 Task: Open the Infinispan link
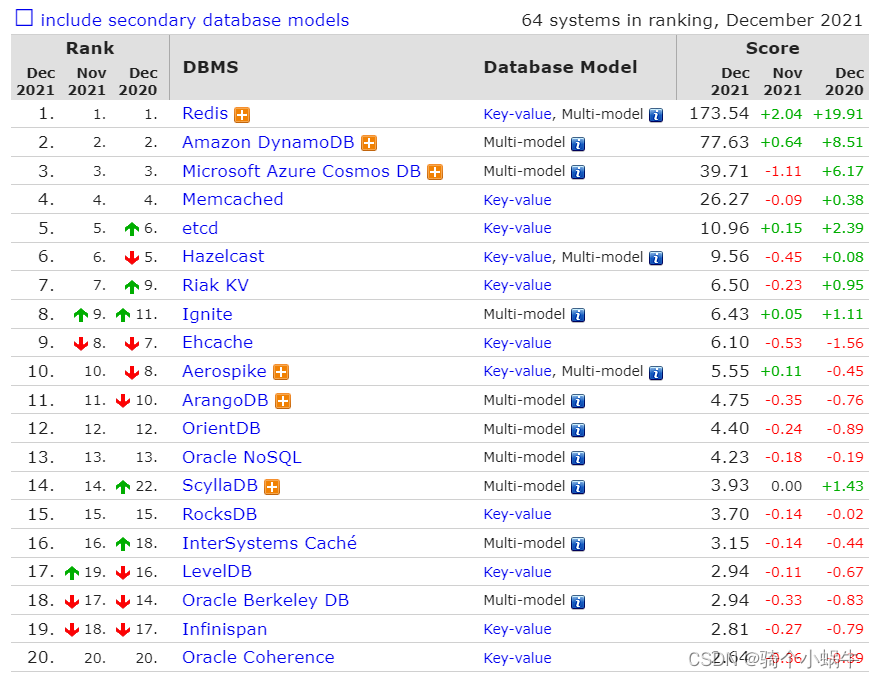tap(224, 629)
